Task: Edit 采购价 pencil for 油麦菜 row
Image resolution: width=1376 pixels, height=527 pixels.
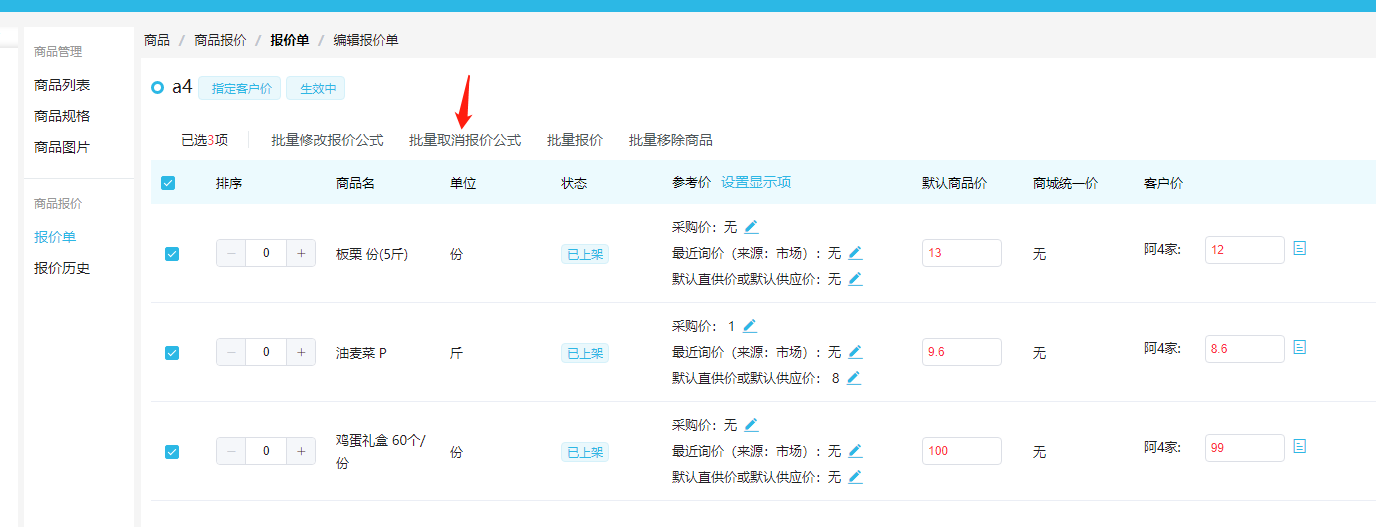Action: click(750, 326)
